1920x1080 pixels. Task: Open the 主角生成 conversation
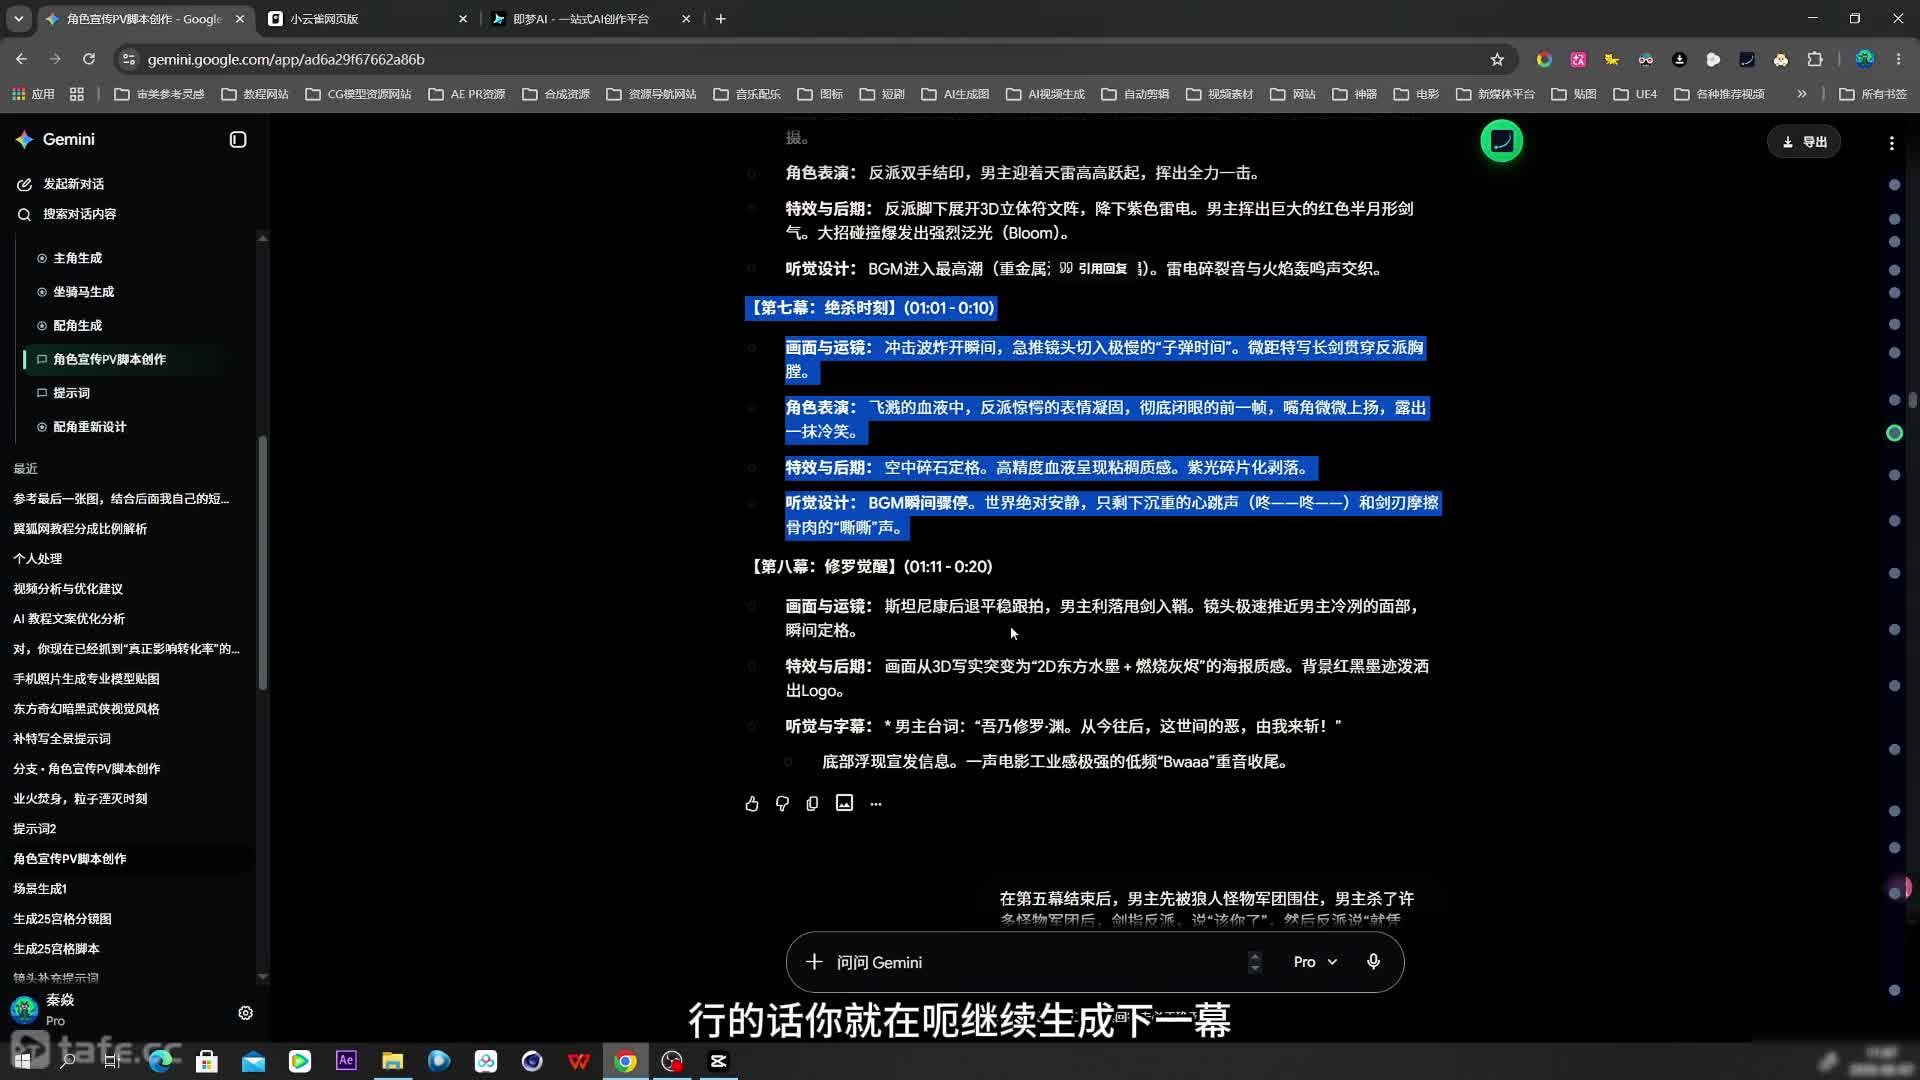(77, 258)
